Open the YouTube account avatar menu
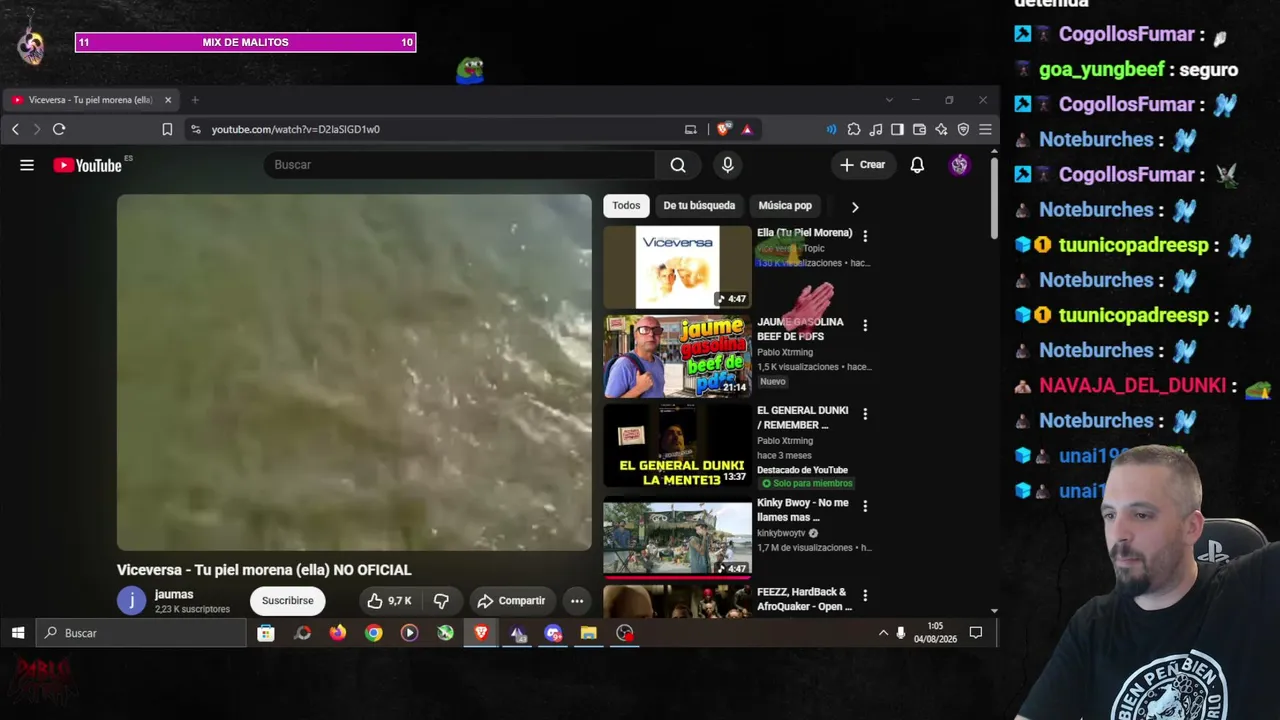The width and height of the screenshot is (1280, 720). [959, 165]
